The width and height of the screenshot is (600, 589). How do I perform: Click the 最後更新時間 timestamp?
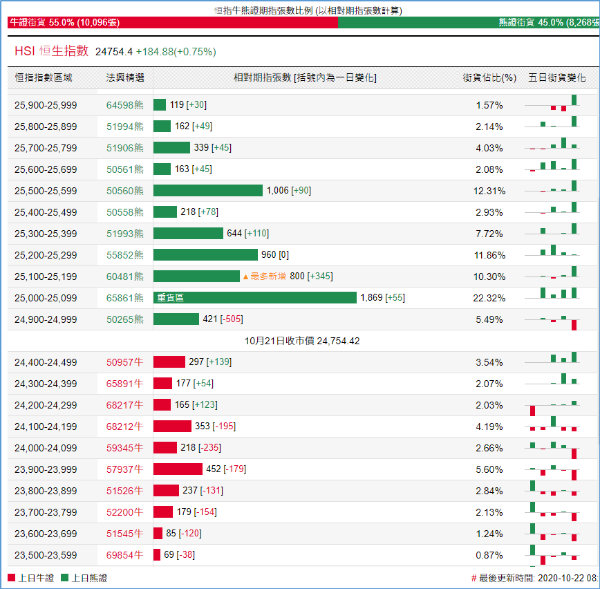click(535, 578)
